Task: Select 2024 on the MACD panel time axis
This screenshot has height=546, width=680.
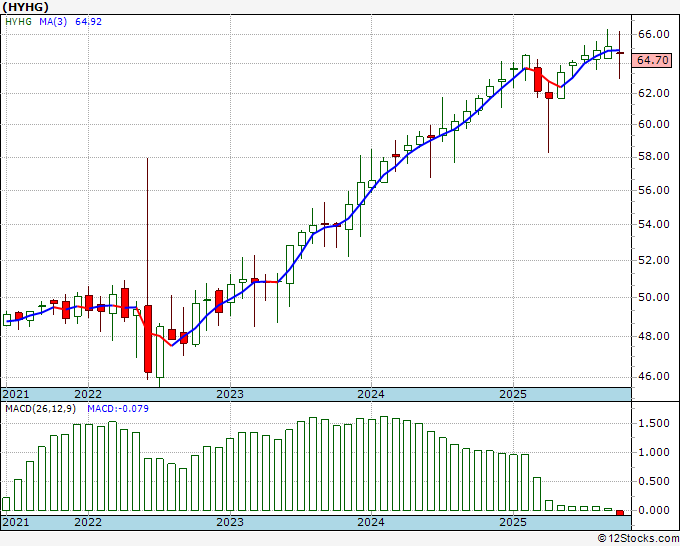Action: [x=371, y=522]
